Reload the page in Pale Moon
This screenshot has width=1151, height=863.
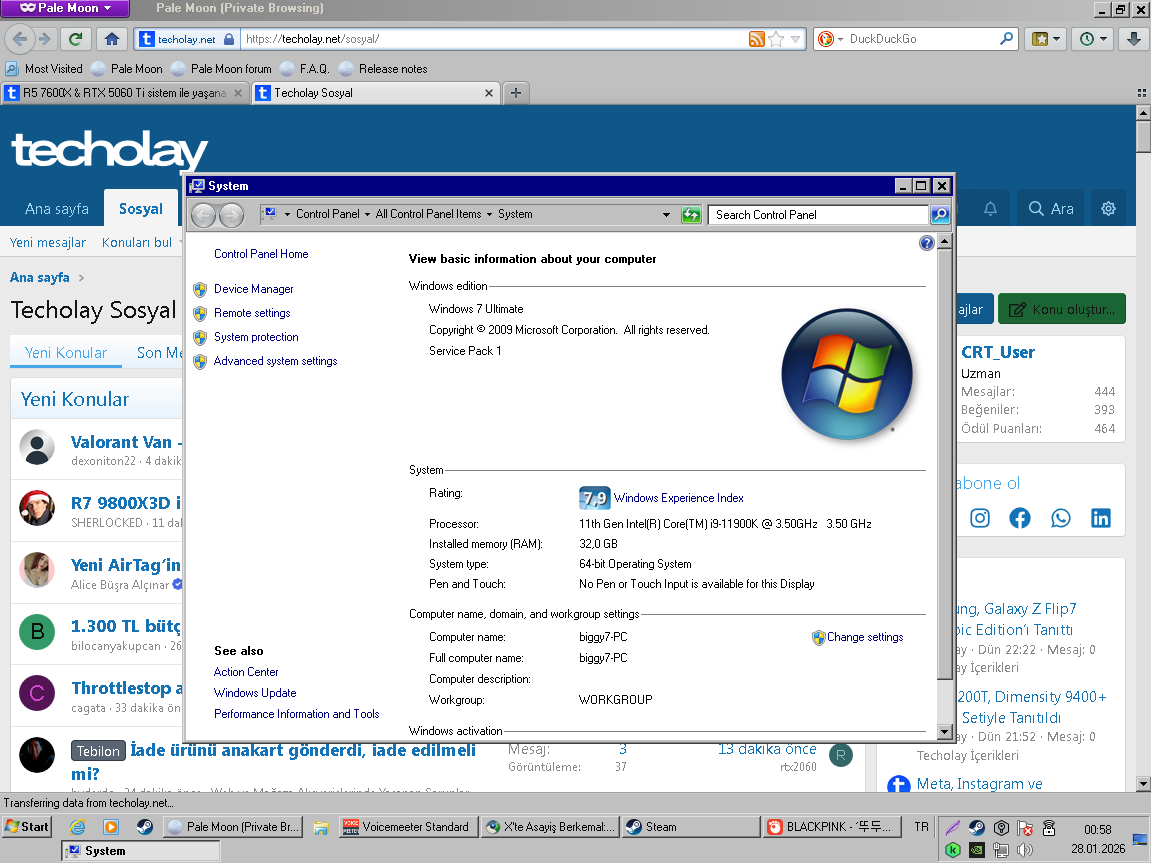[75, 39]
